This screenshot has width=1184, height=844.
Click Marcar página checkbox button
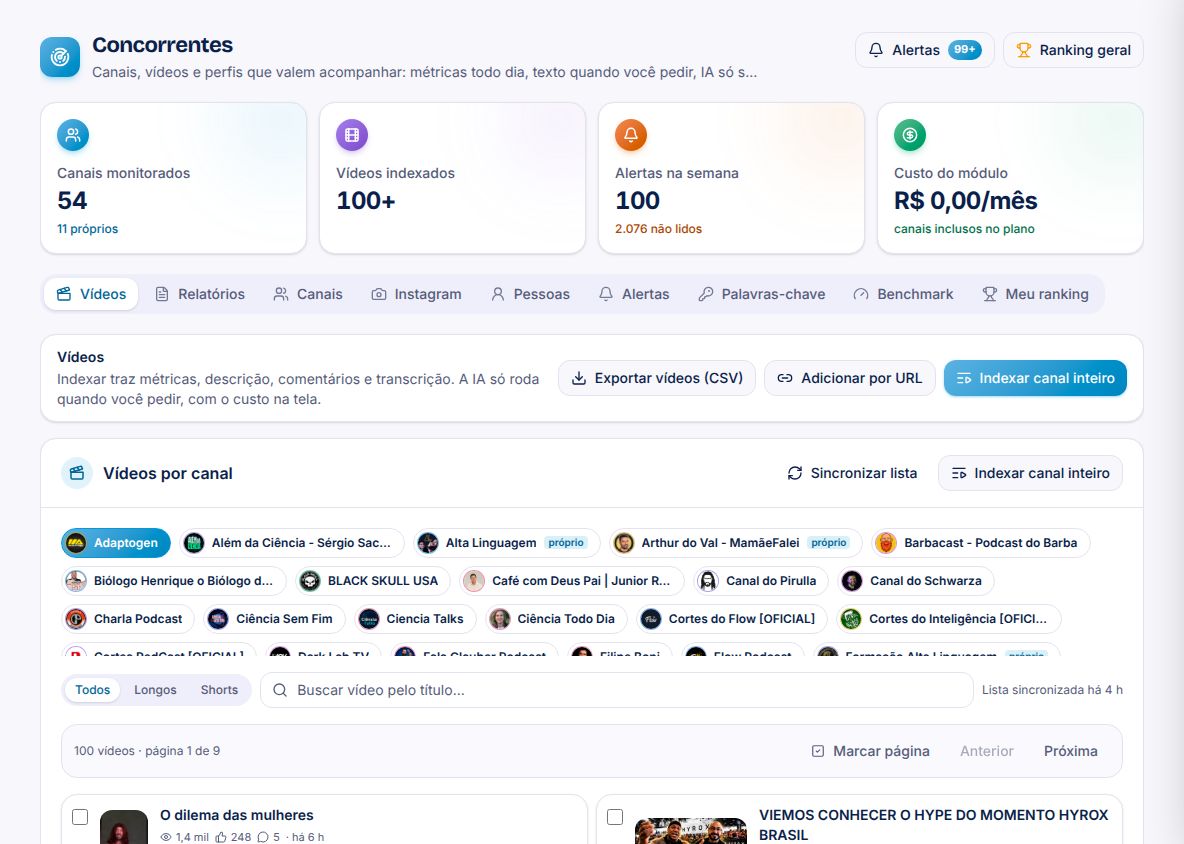[x=870, y=751]
